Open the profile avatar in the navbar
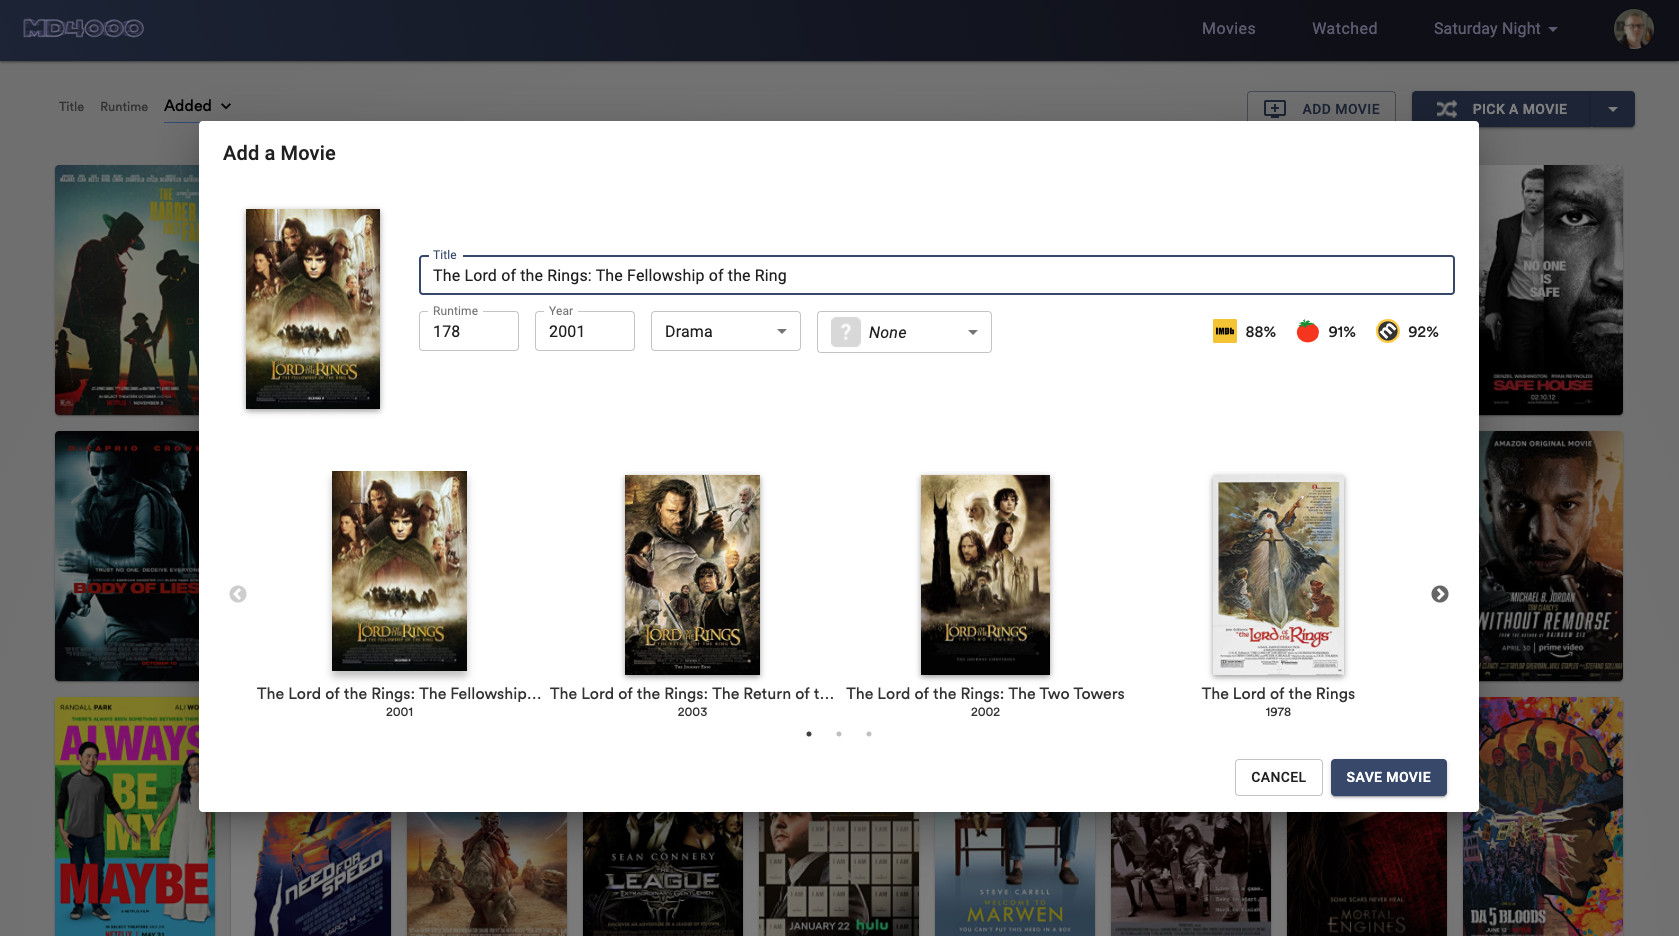Screen dimensions: 1679x936 [1632, 29]
